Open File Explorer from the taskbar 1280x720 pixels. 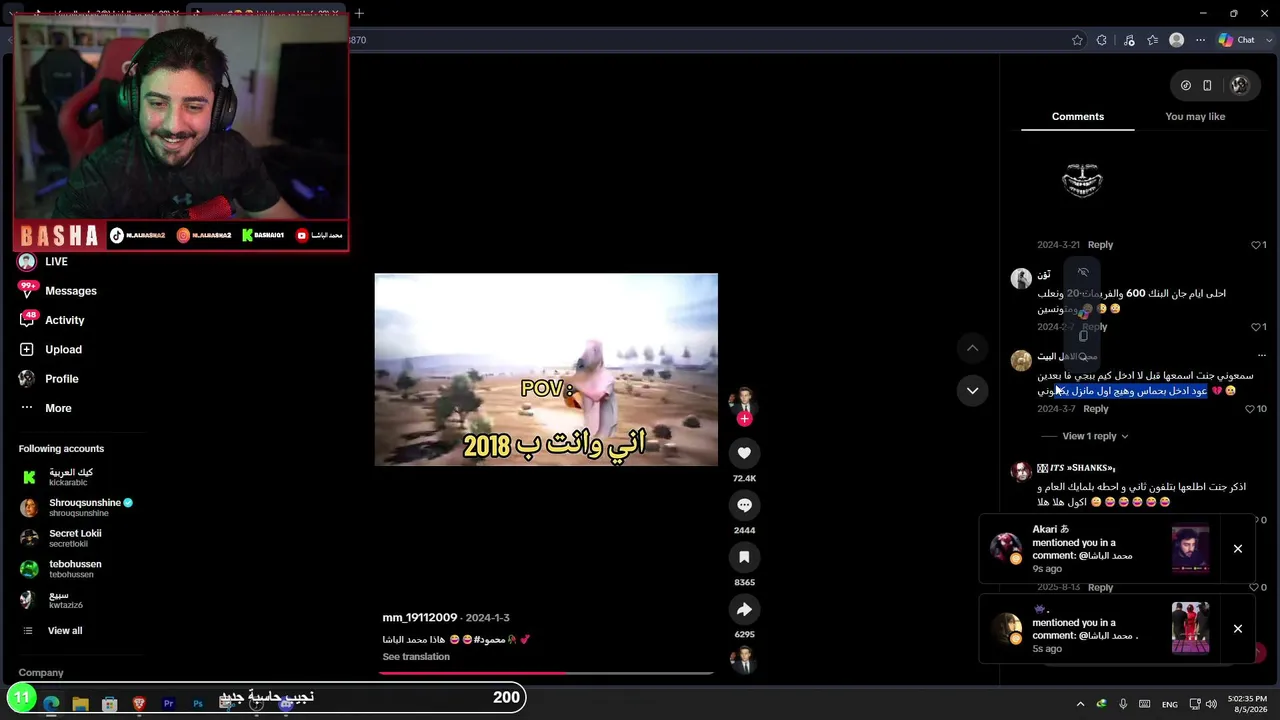click(80, 704)
